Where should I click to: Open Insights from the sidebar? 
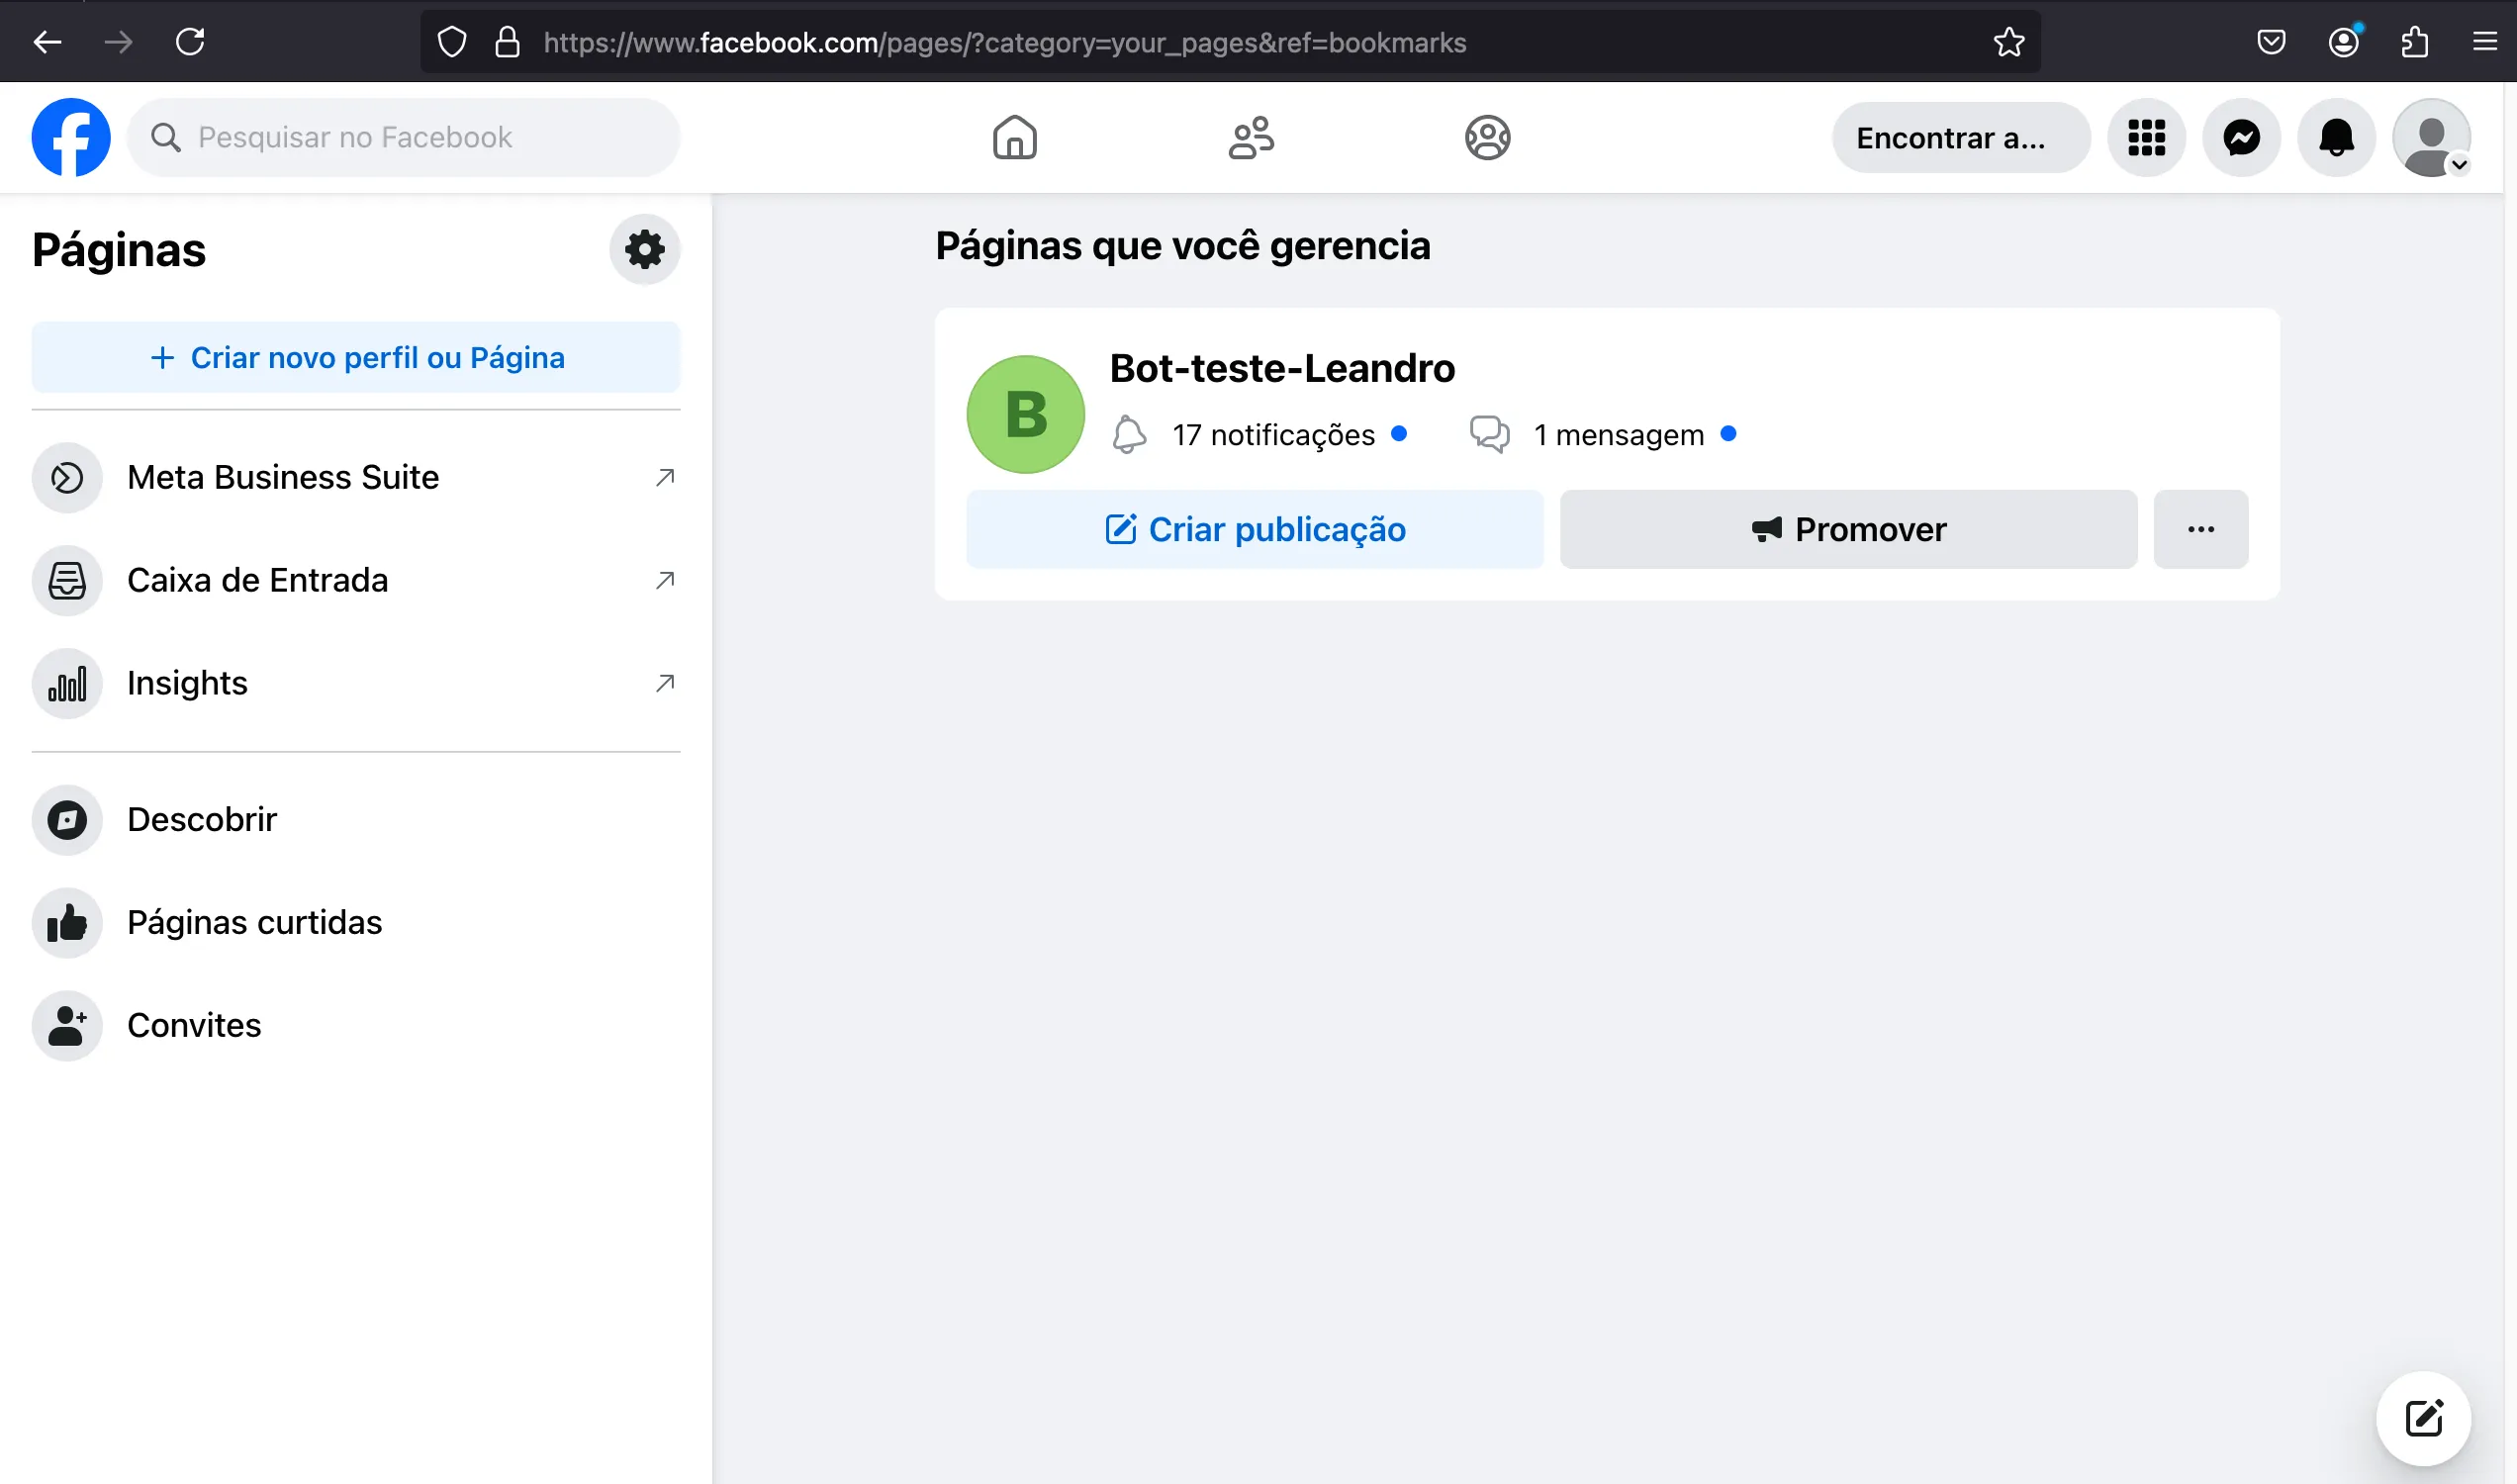point(356,683)
